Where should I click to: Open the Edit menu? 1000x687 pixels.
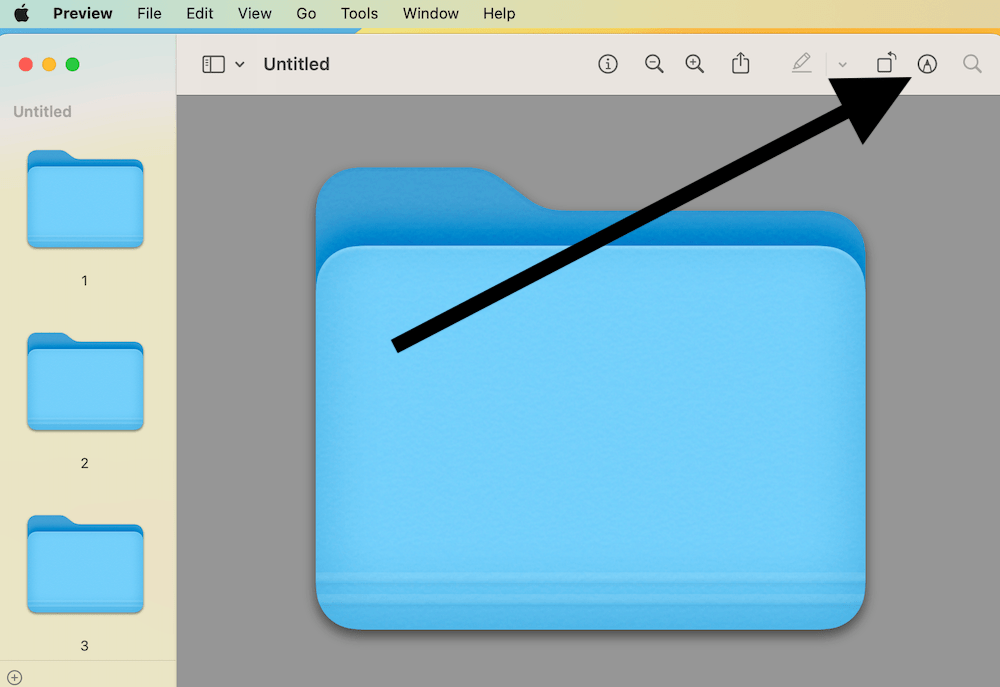pyautogui.click(x=200, y=13)
